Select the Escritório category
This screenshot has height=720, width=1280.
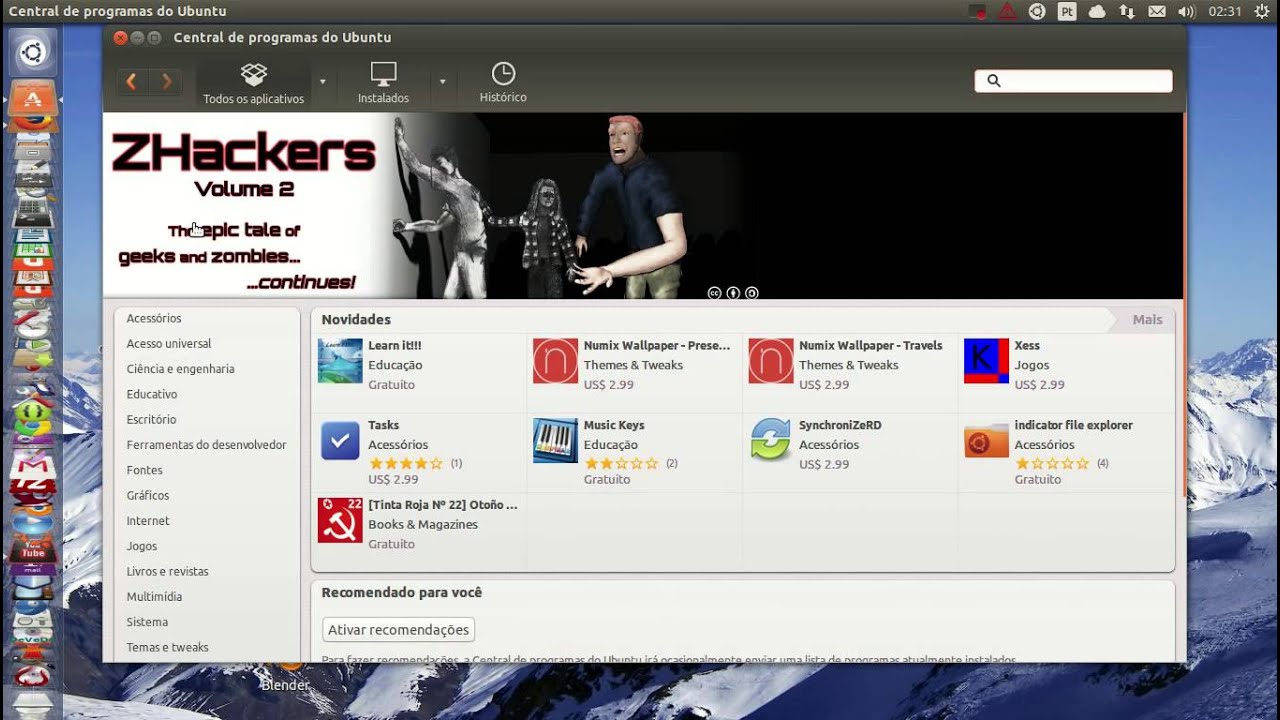pyautogui.click(x=151, y=419)
